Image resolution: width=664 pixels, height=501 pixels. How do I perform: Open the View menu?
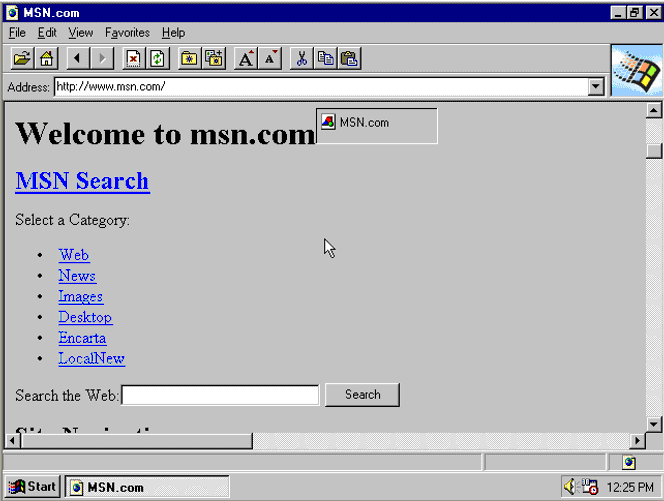coord(80,33)
